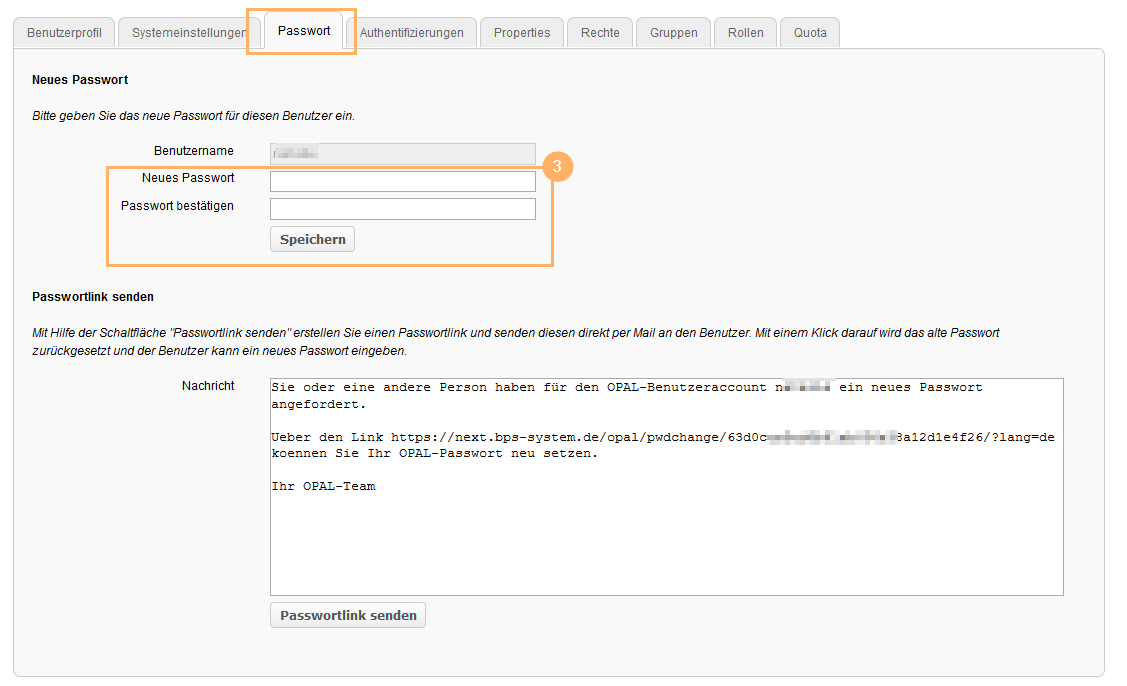Go to the Authentifizierungen tab
Viewport: 1127px width, 686px height.
coord(411,32)
